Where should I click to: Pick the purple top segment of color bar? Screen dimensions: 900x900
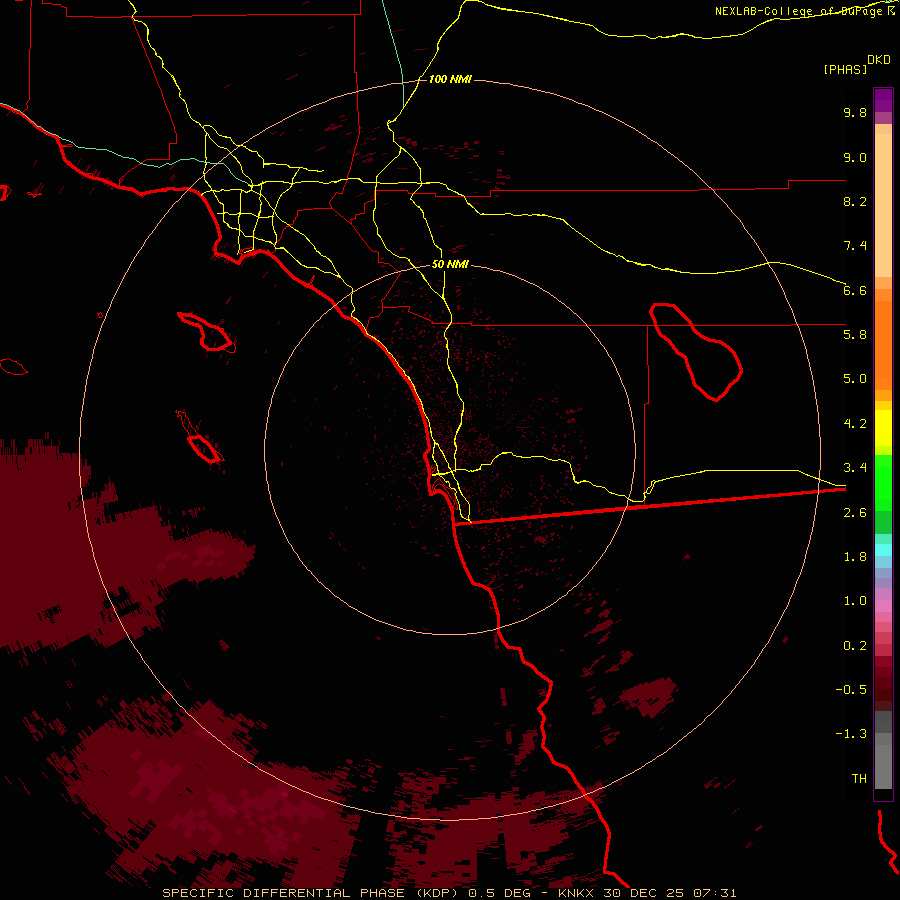pyautogui.click(x=883, y=100)
